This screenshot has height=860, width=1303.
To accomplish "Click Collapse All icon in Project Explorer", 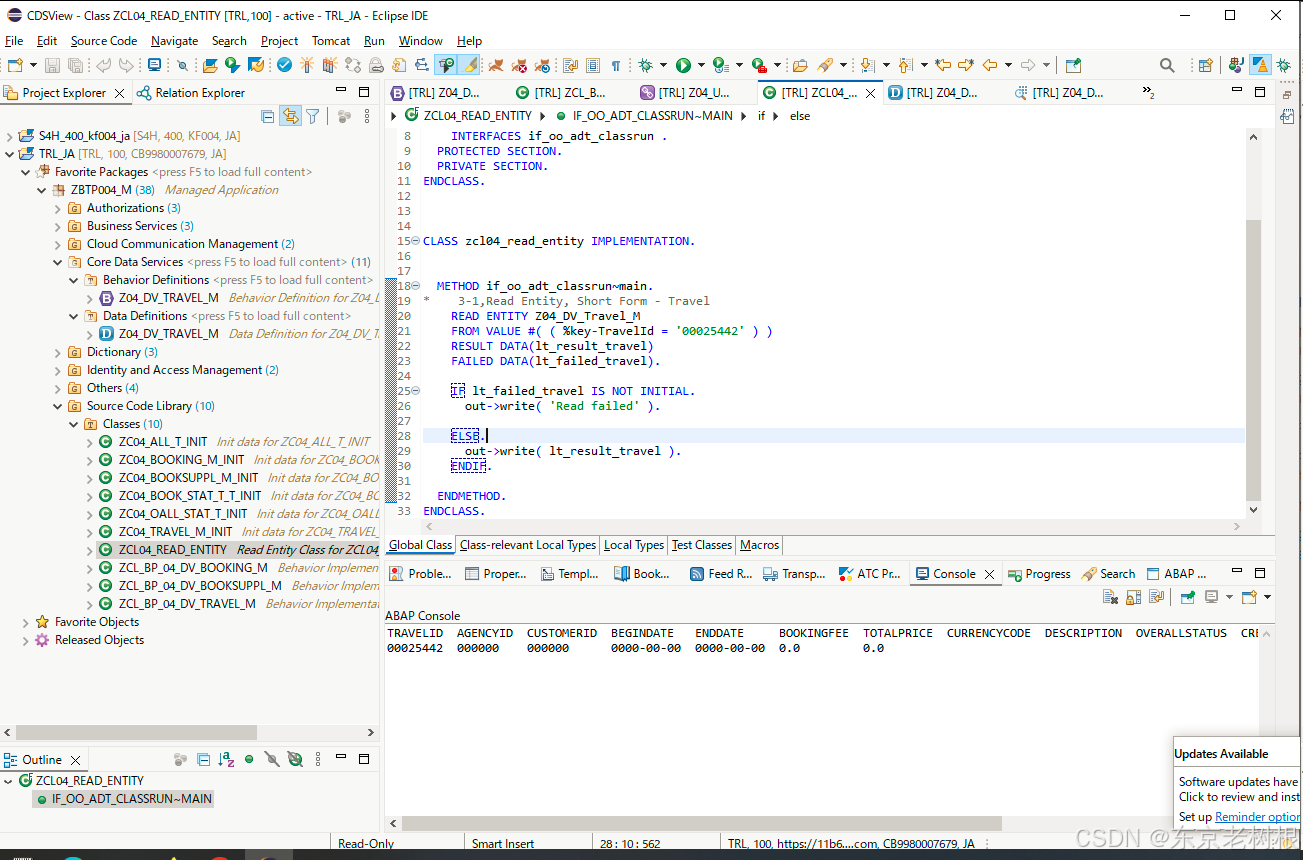I will click(x=267, y=116).
